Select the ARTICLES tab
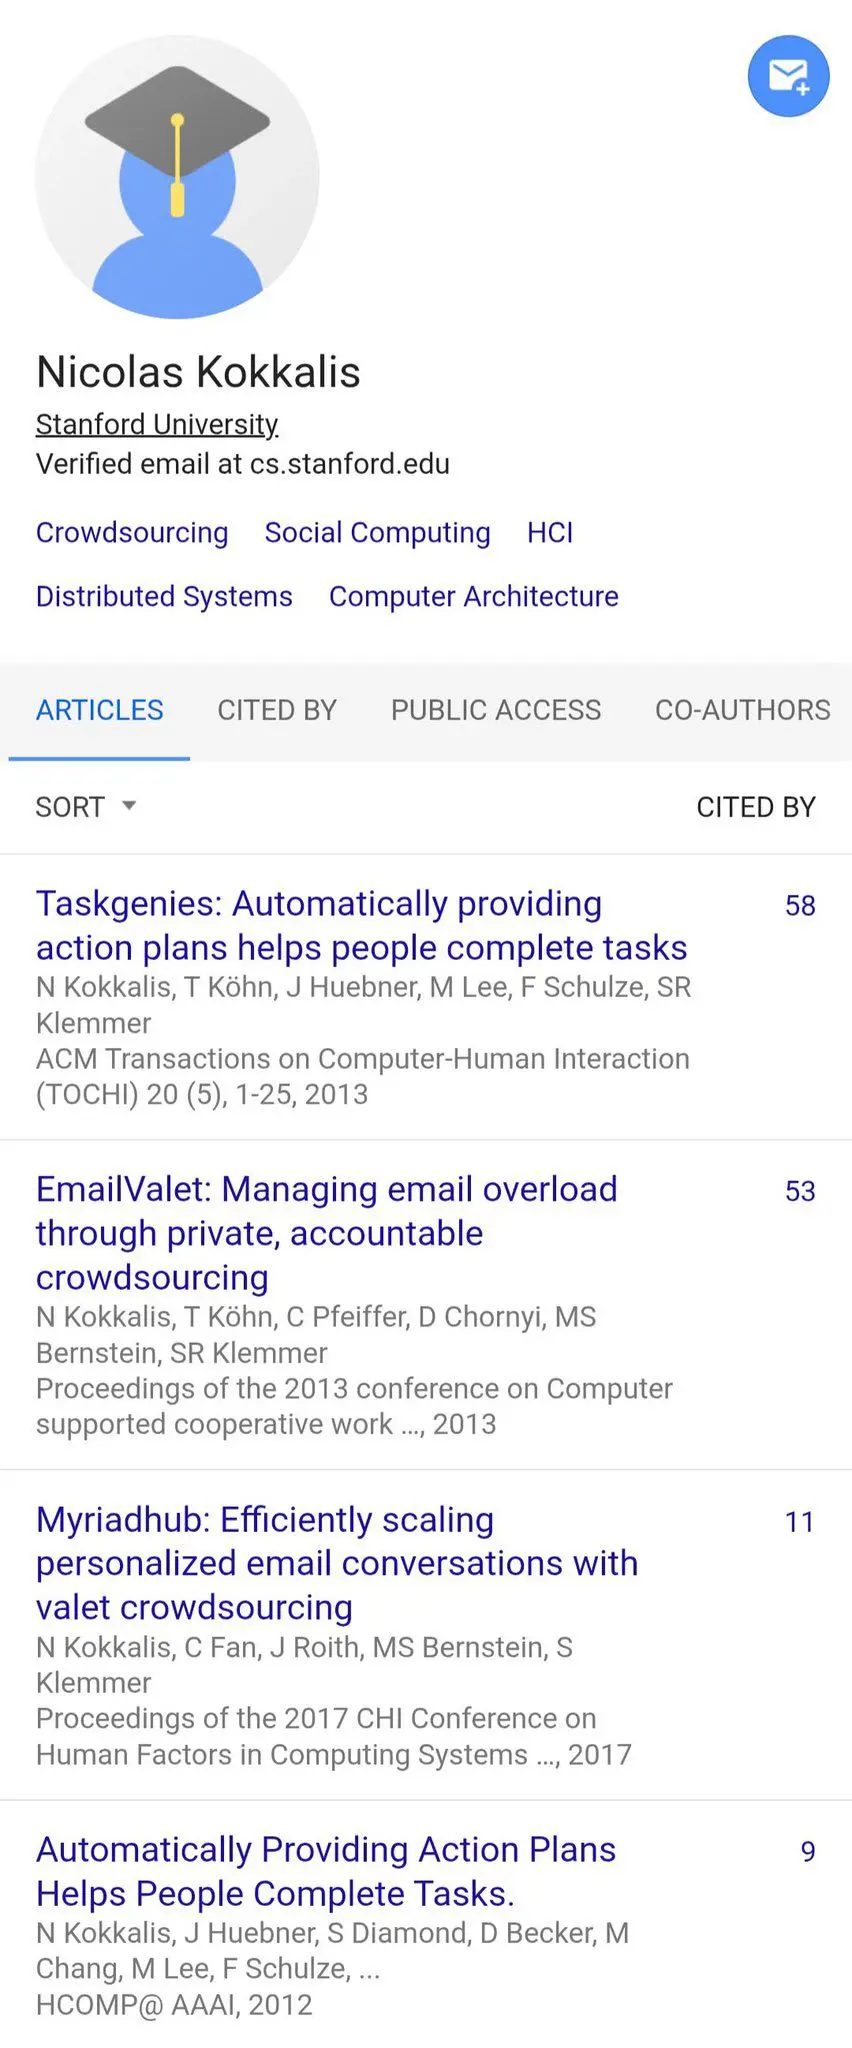852x2048 pixels. [x=99, y=710]
